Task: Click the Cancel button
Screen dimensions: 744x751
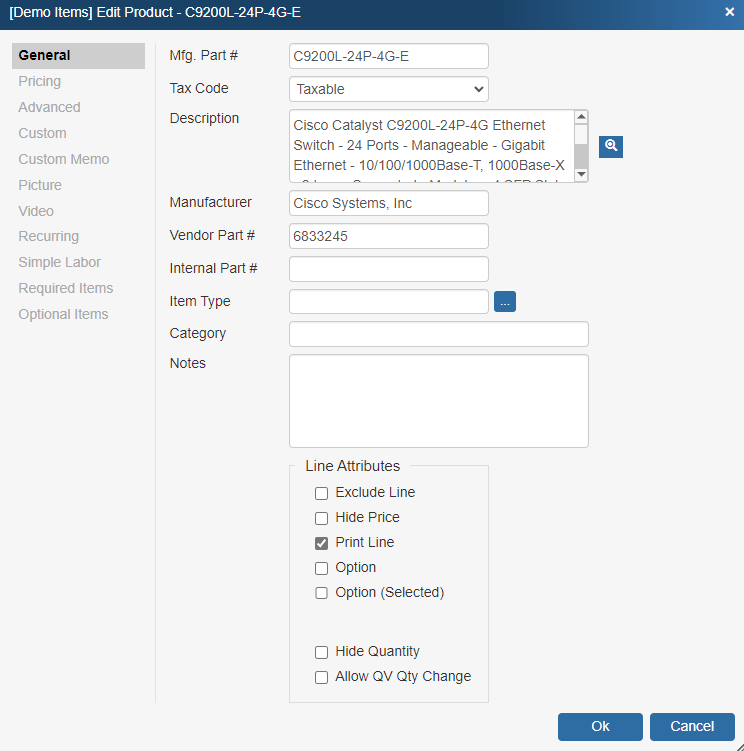Action: (x=692, y=726)
